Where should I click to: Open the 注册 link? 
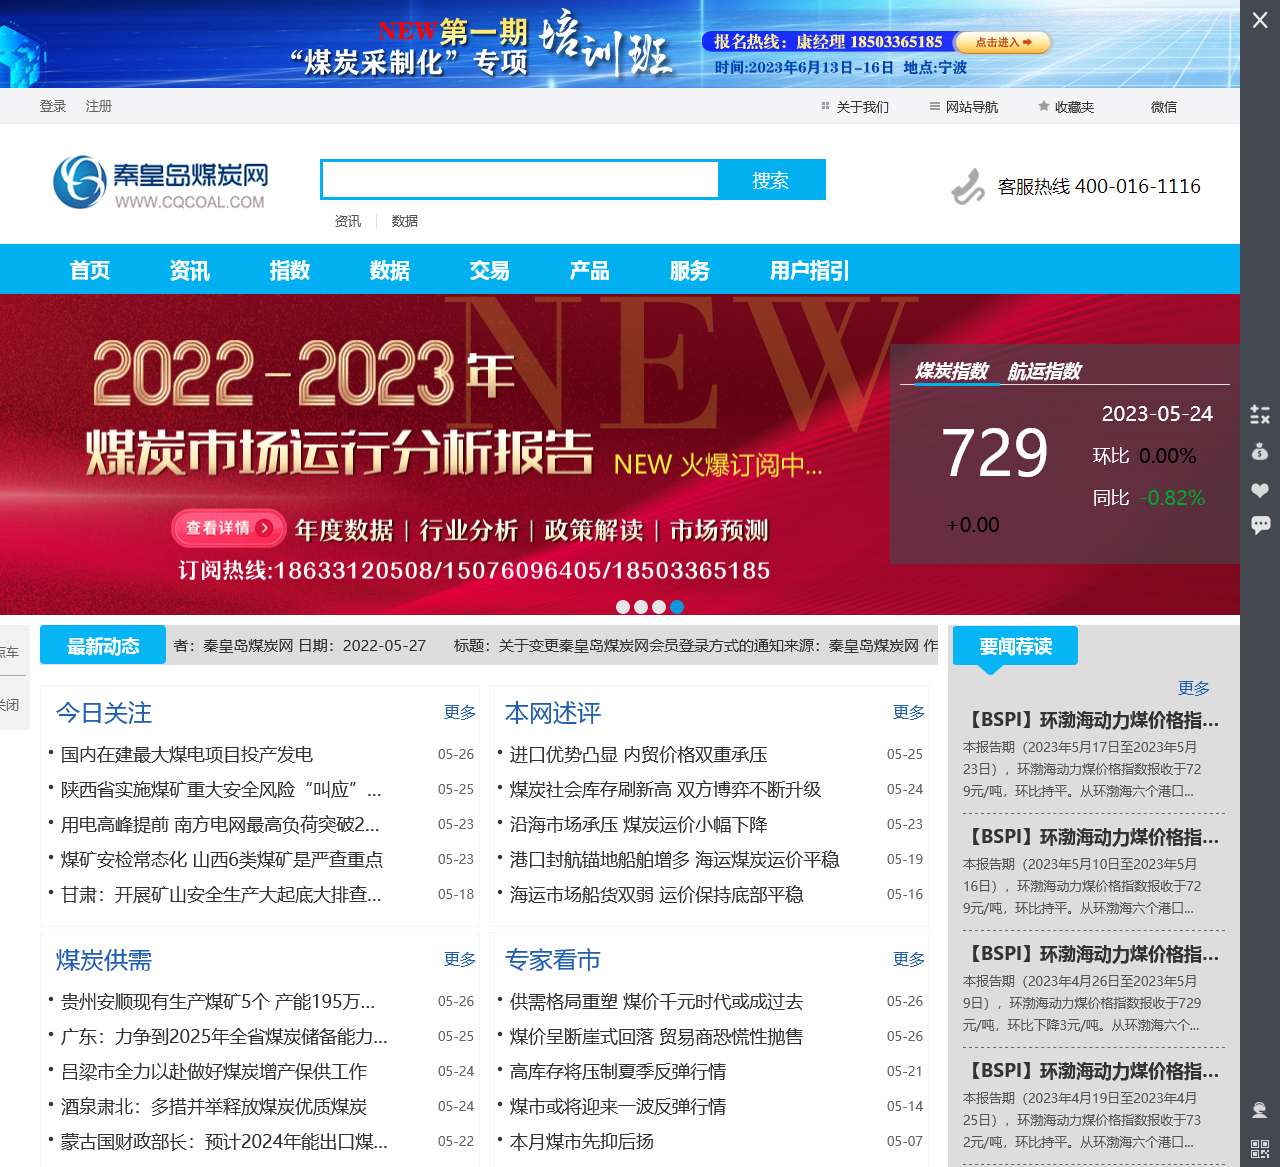[x=99, y=106]
